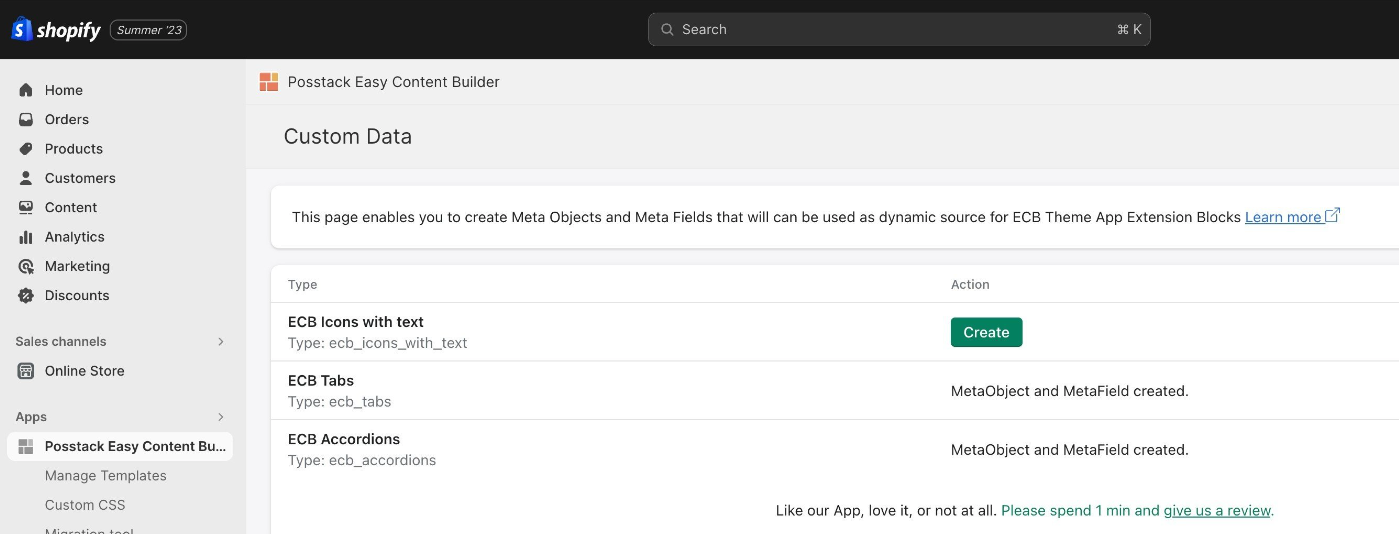Select the ECB Tabs row title
The image size is (1399, 534).
[321, 380]
